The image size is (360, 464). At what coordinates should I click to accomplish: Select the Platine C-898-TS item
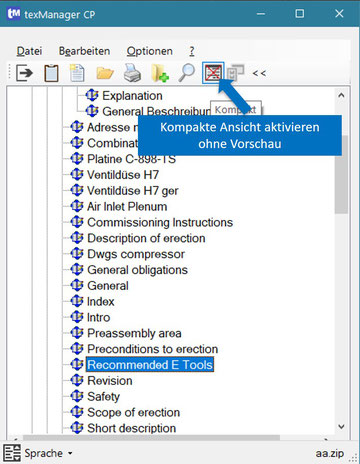point(131,159)
